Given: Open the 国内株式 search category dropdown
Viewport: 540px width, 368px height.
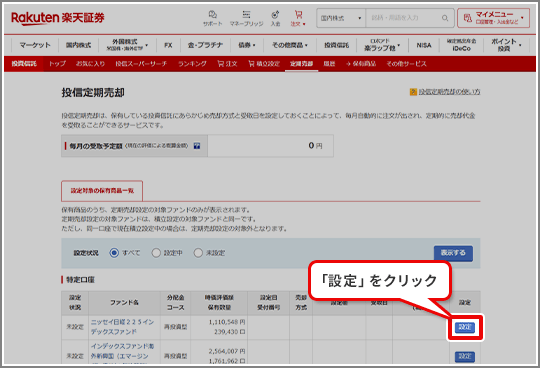Looking at the screenshot, I should click(341, 18).
